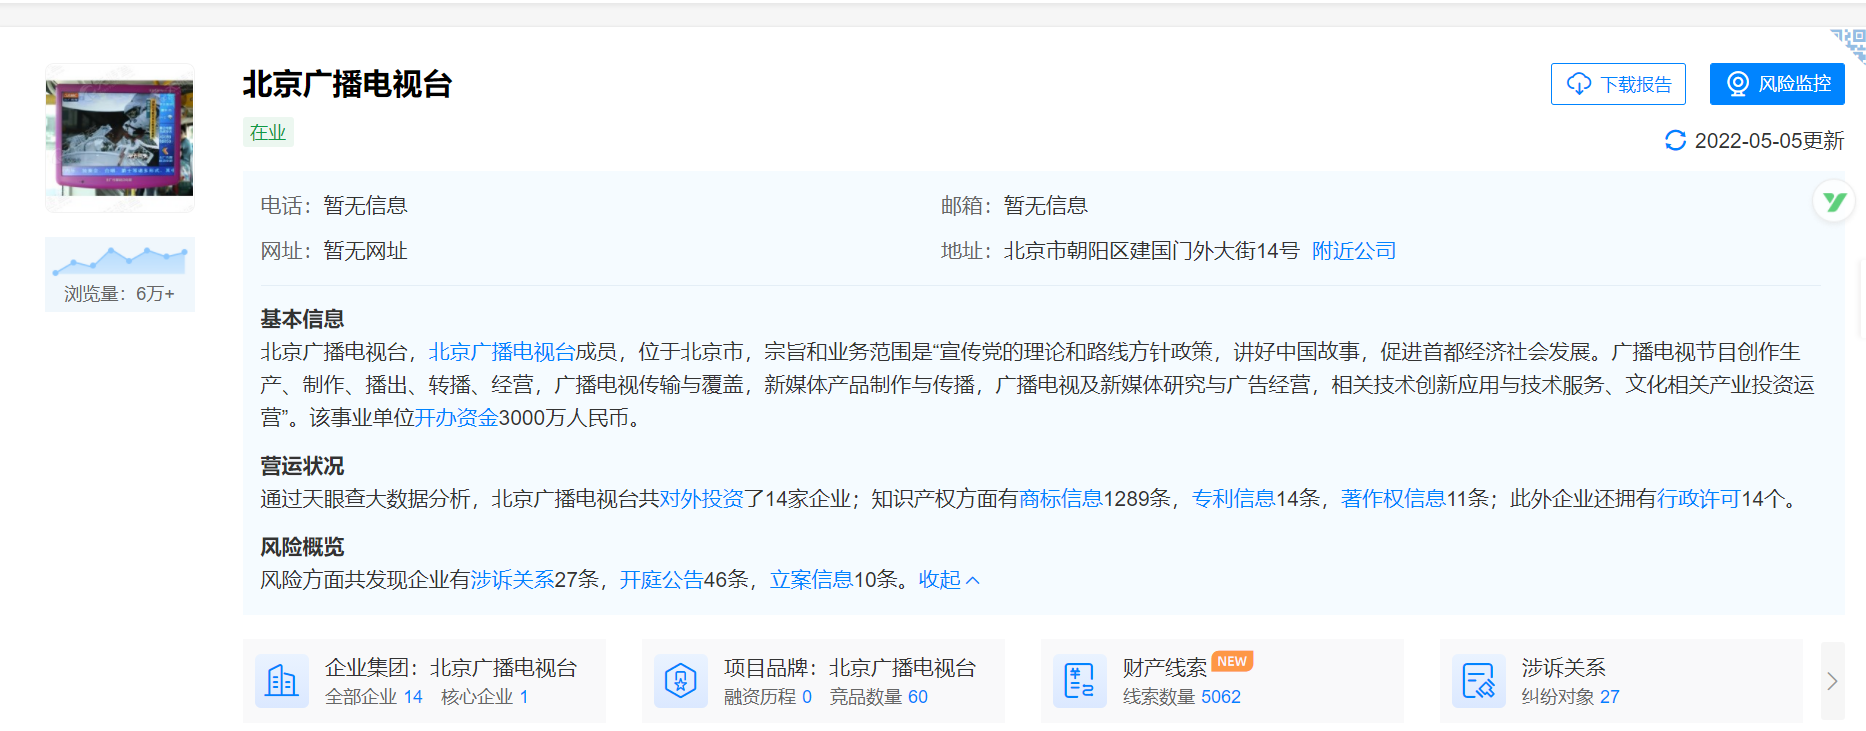This screenshot has width=1866, height=731.
Task: Click the 开办资金 link
Action: pyautogui.click(x=456, y=418)
